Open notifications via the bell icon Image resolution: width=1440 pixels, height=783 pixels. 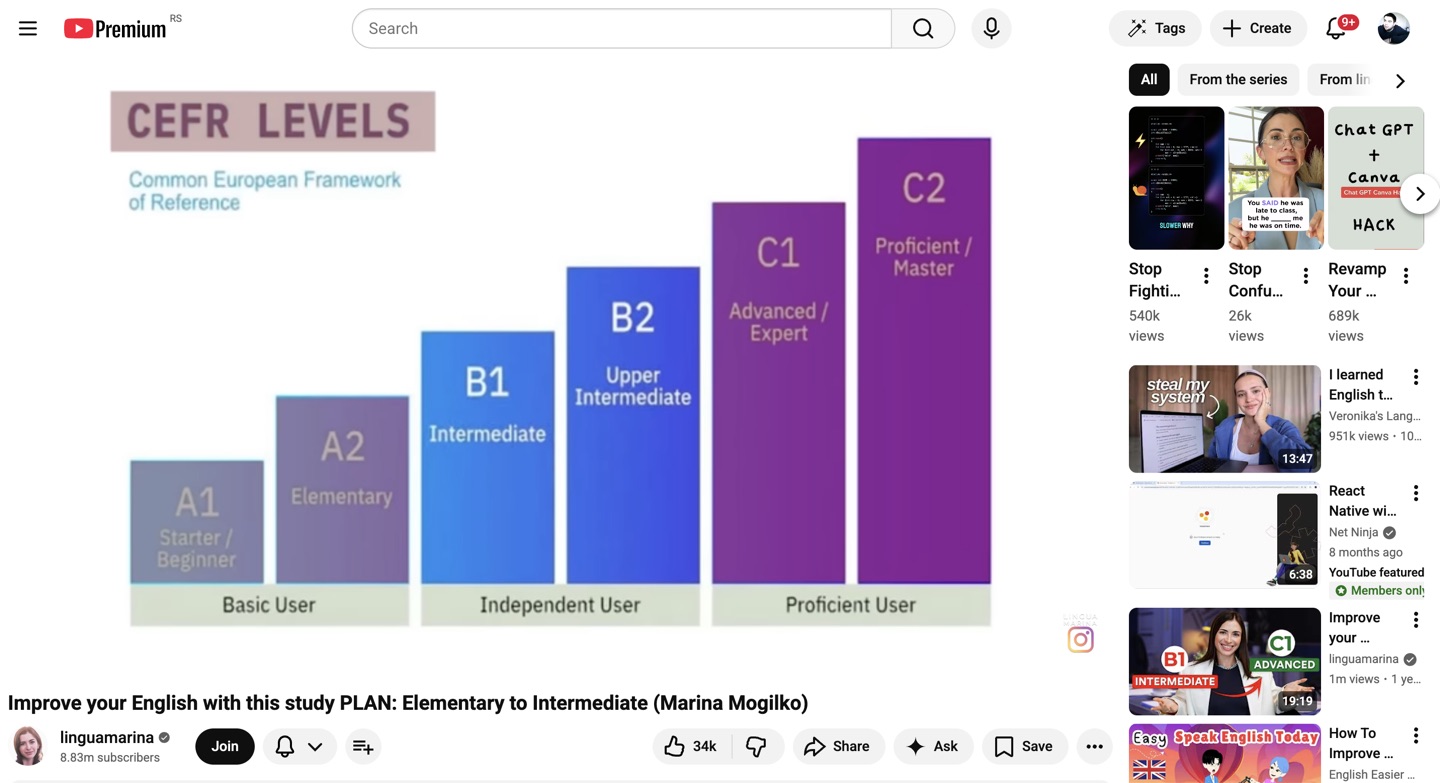[1335, 28]
